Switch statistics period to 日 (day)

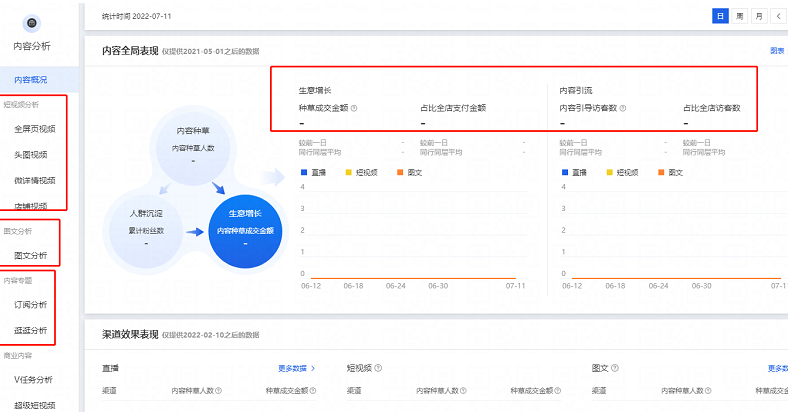720,16
